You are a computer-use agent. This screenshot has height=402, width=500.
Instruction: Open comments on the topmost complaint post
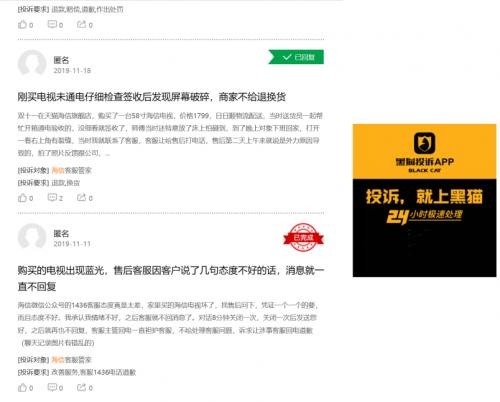[55, 25]
